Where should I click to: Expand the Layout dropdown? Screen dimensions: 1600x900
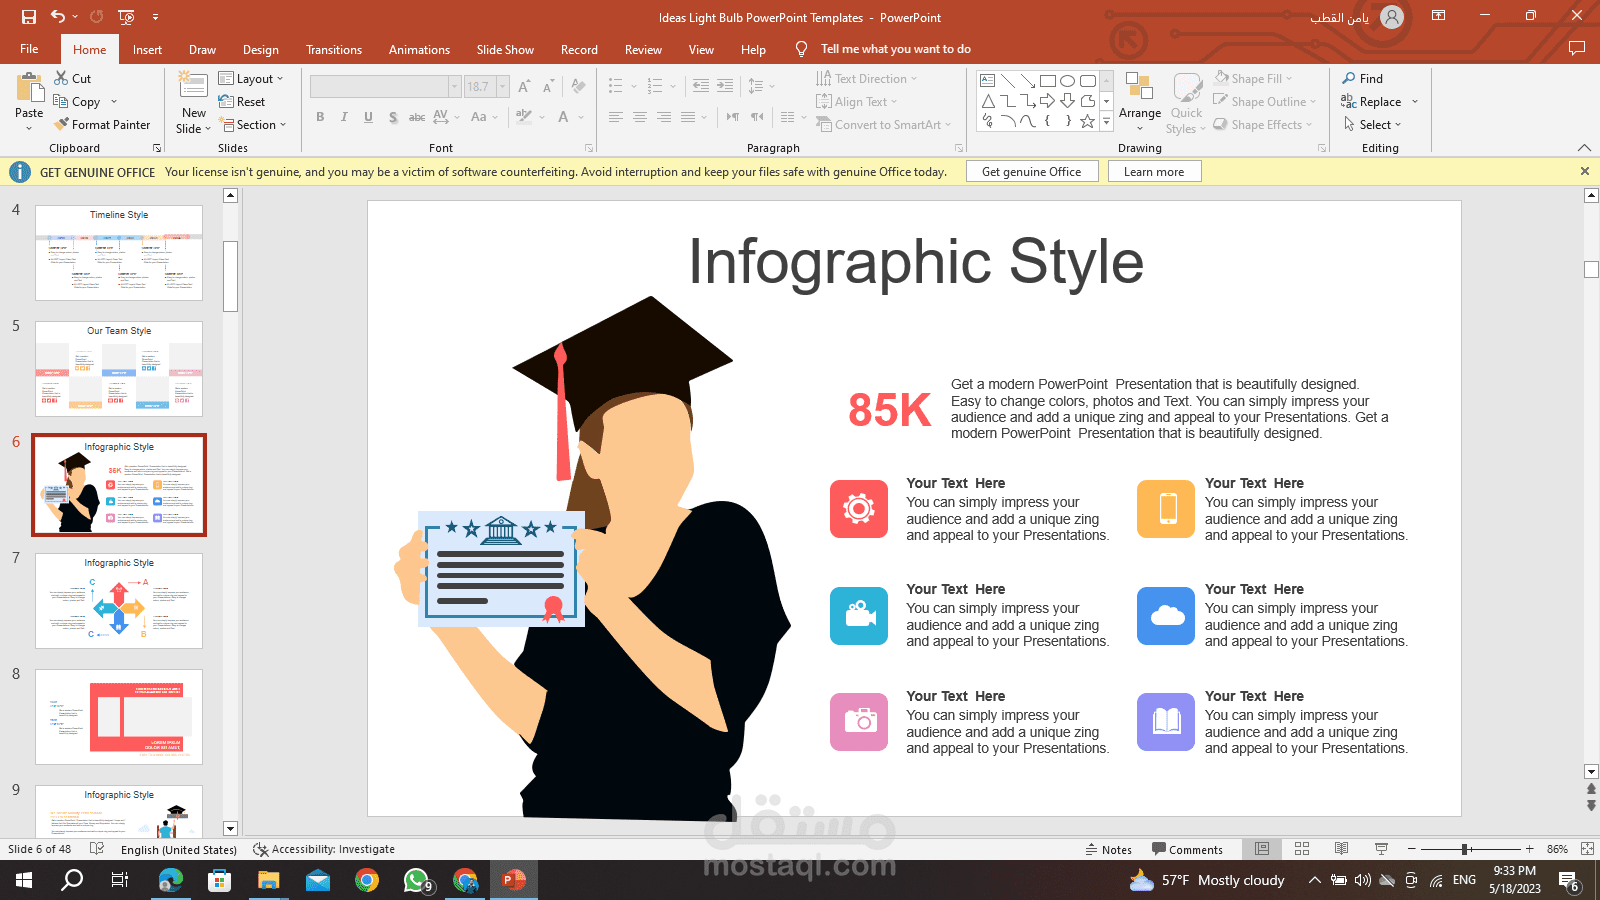click(x=251, y=79)
